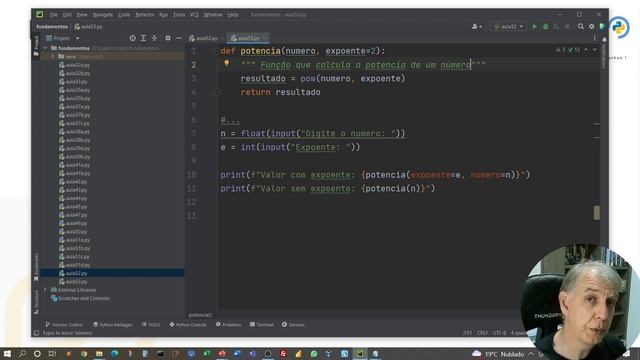Viewport: 640px width, 360px height.
Task: Click the Windows taskbar search icon
Action: (x=22, y=353)
